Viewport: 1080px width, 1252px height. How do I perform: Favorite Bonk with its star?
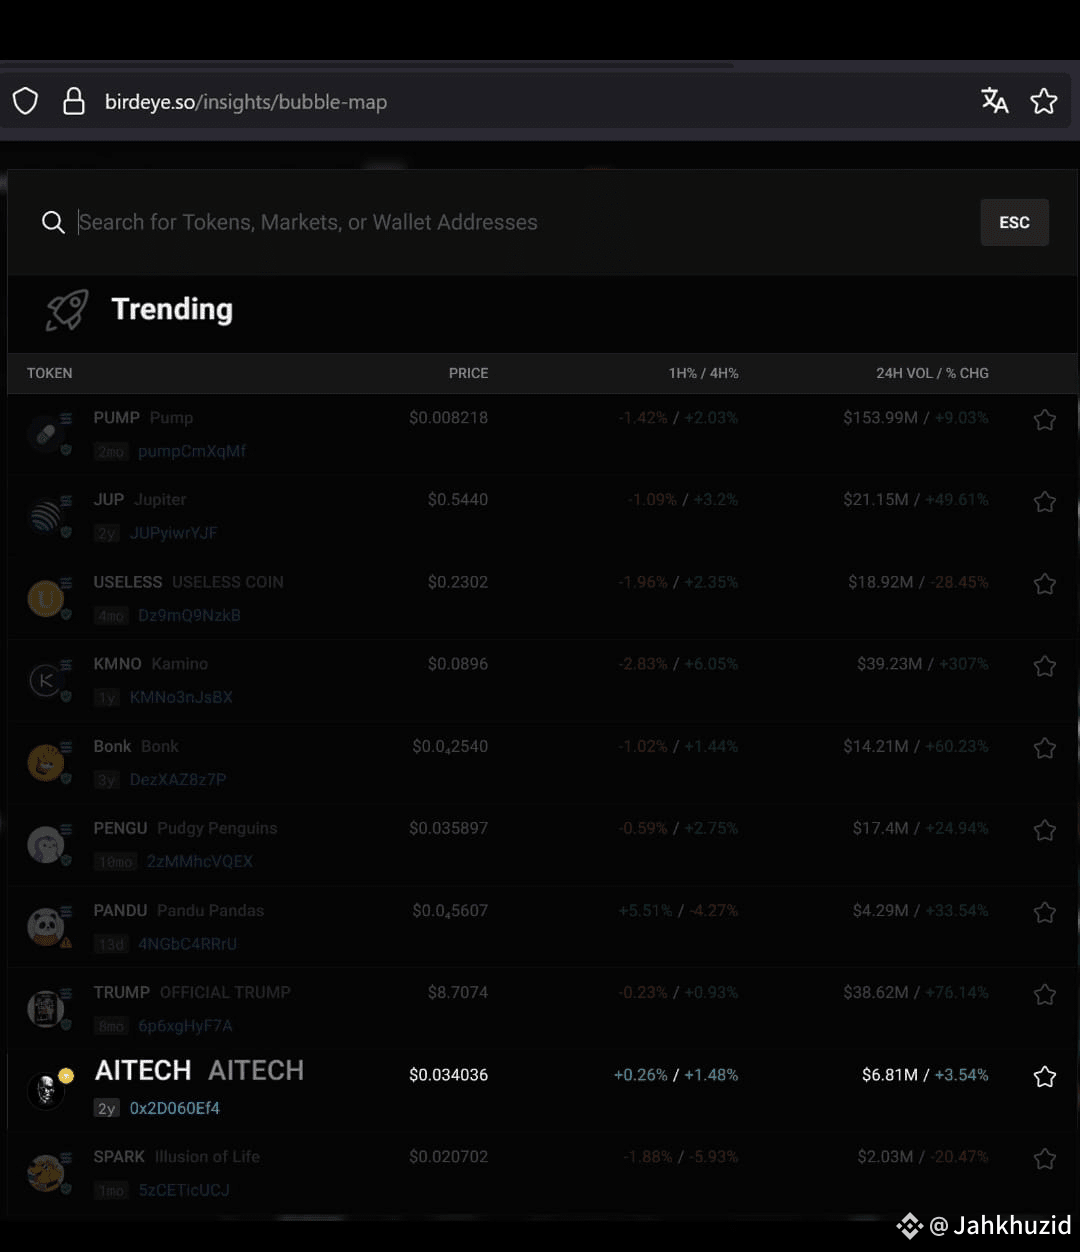(1045, 748)
